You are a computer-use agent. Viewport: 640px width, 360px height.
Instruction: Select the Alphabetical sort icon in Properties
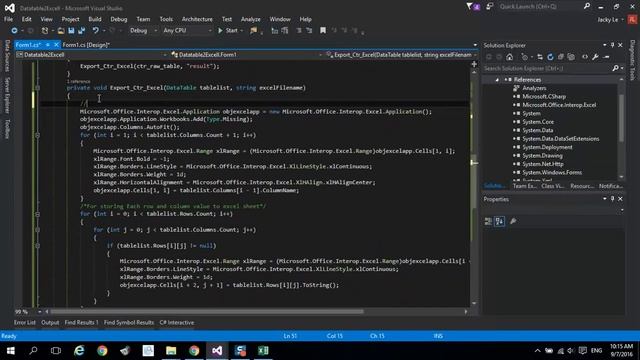pyautogui.click(x=500, y=221)
